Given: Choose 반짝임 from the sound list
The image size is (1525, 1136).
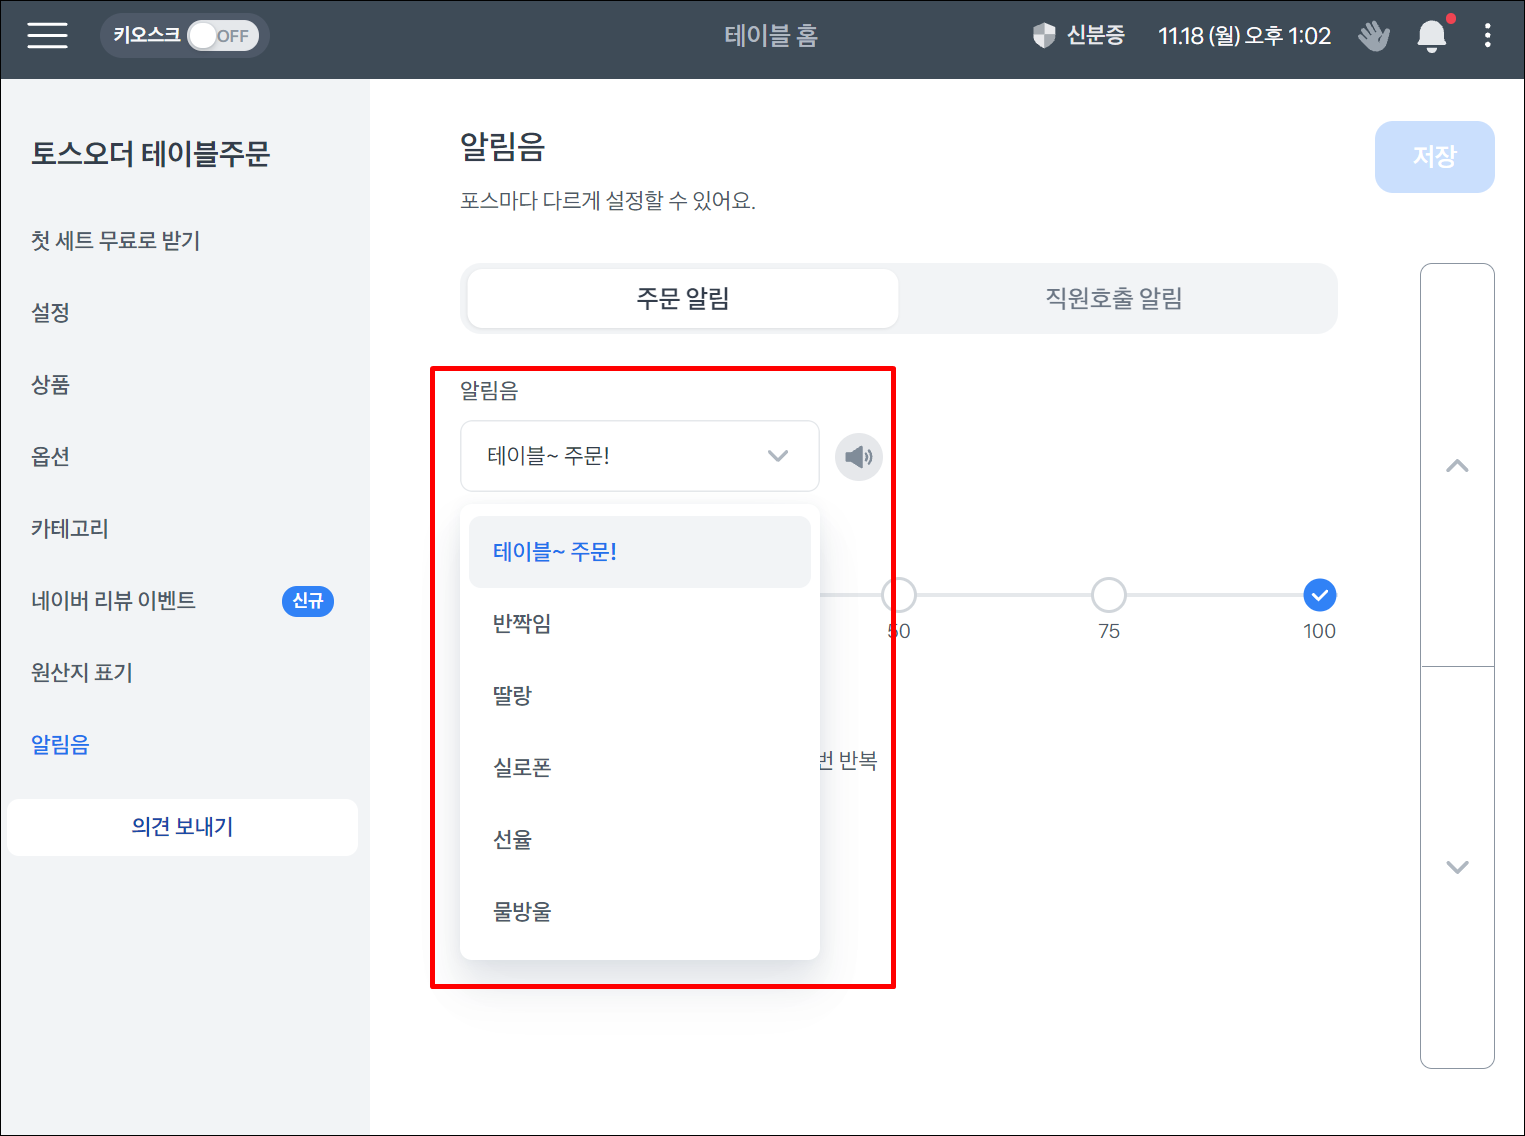Looking at the screenshot, I should (x=522, y=624).
